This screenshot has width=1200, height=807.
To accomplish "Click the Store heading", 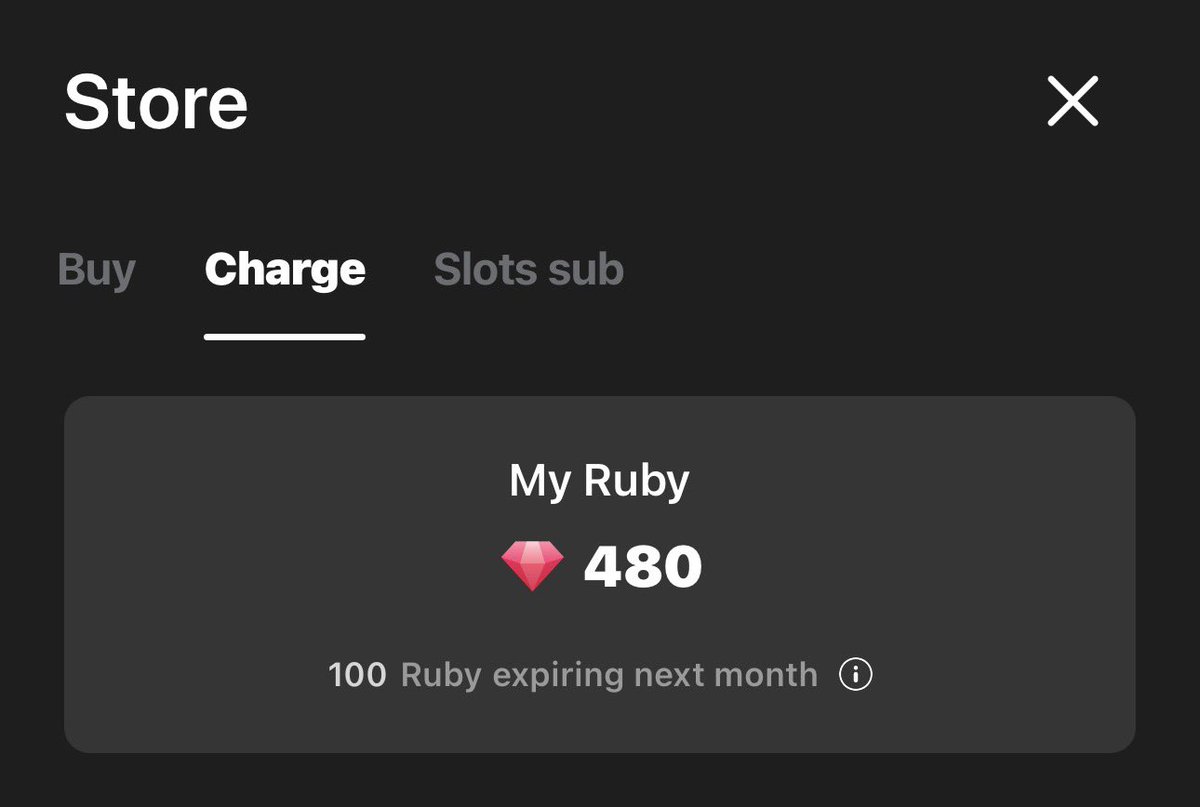I will 156,102.
